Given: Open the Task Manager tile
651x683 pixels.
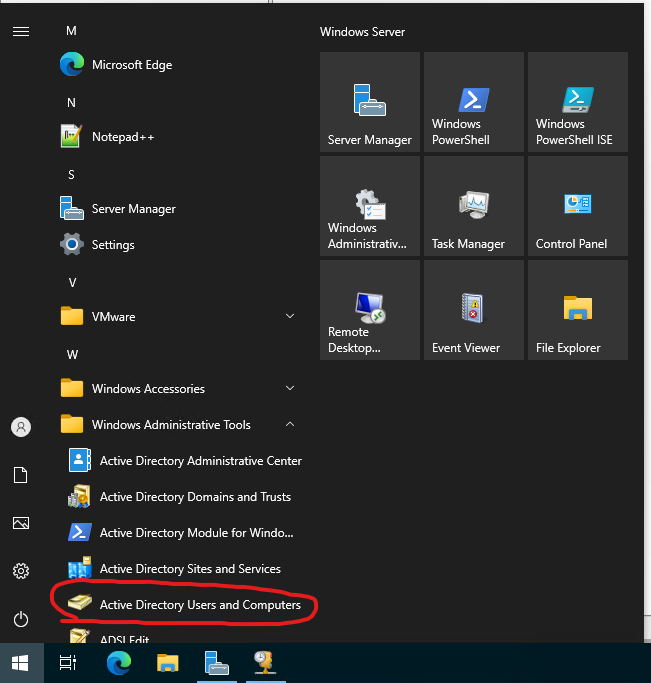Looking at the screenshot, I should pyautogui.click(x=473, y=206).
